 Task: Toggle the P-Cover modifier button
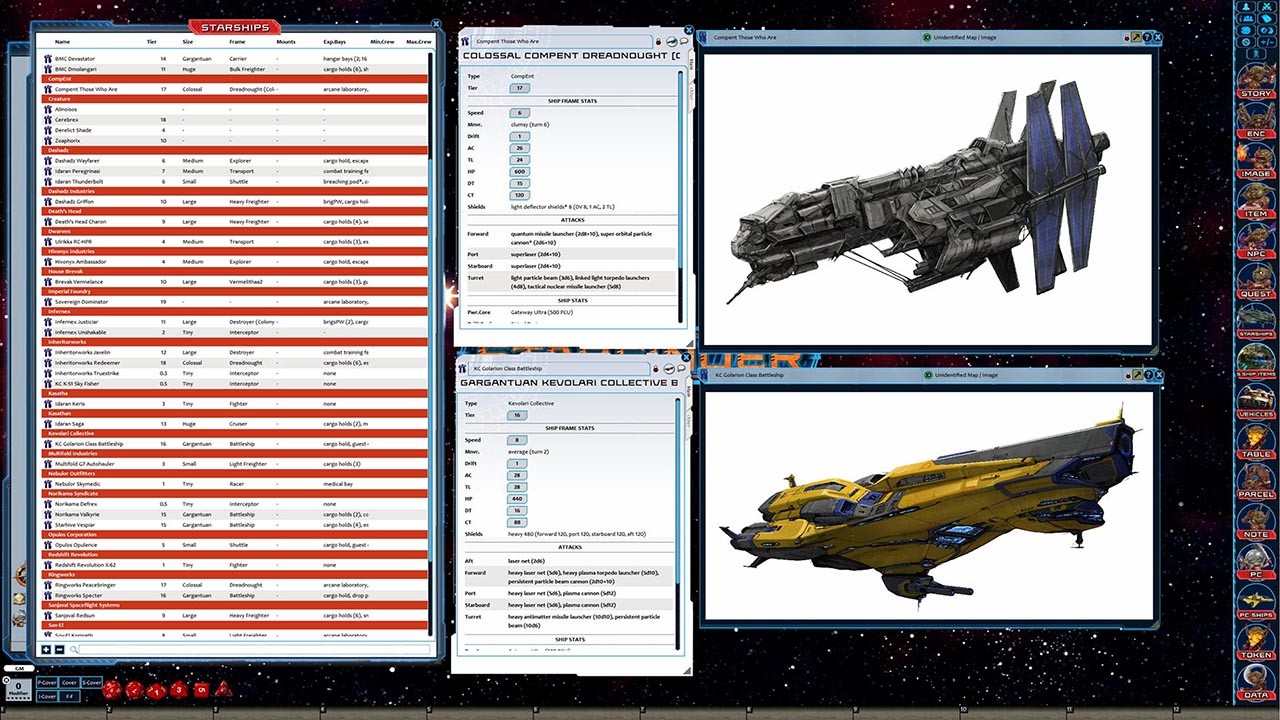point(47,682)
